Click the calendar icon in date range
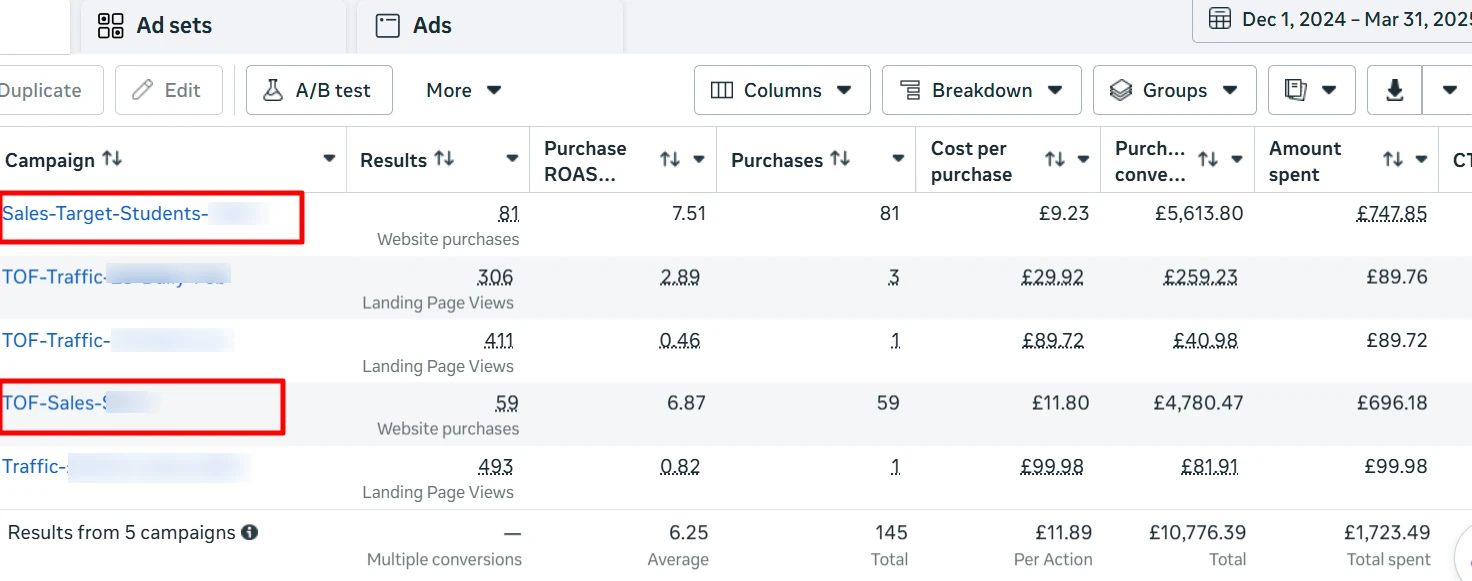 click(x=1220, y=19)
